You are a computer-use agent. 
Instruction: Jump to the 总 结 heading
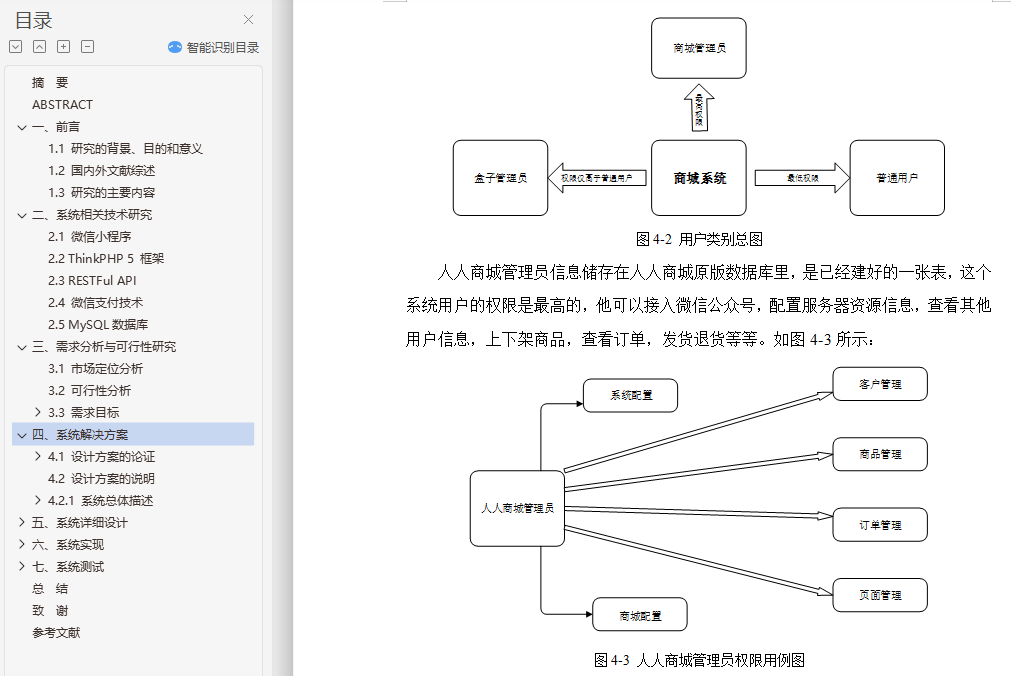(50, 588)
